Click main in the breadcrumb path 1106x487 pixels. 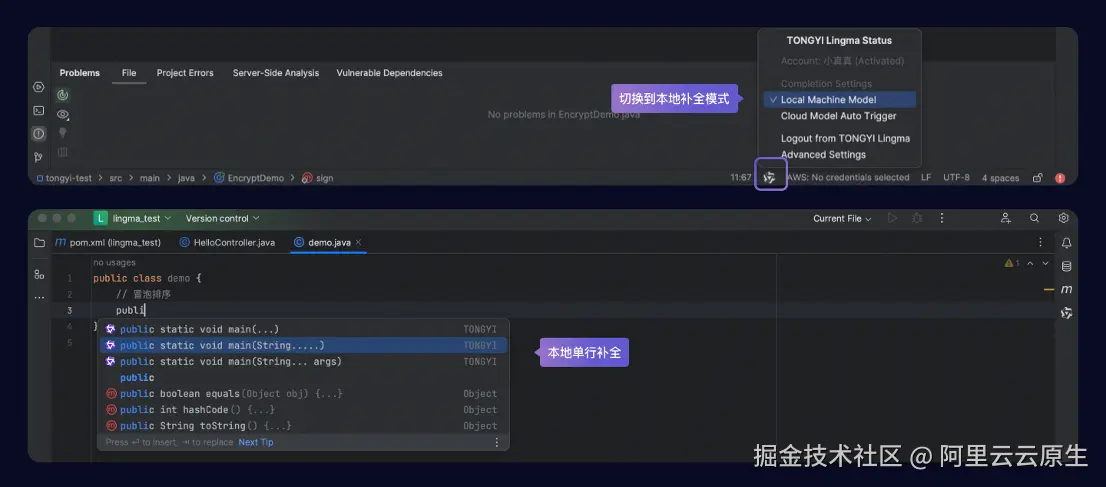tap(150, 178)
